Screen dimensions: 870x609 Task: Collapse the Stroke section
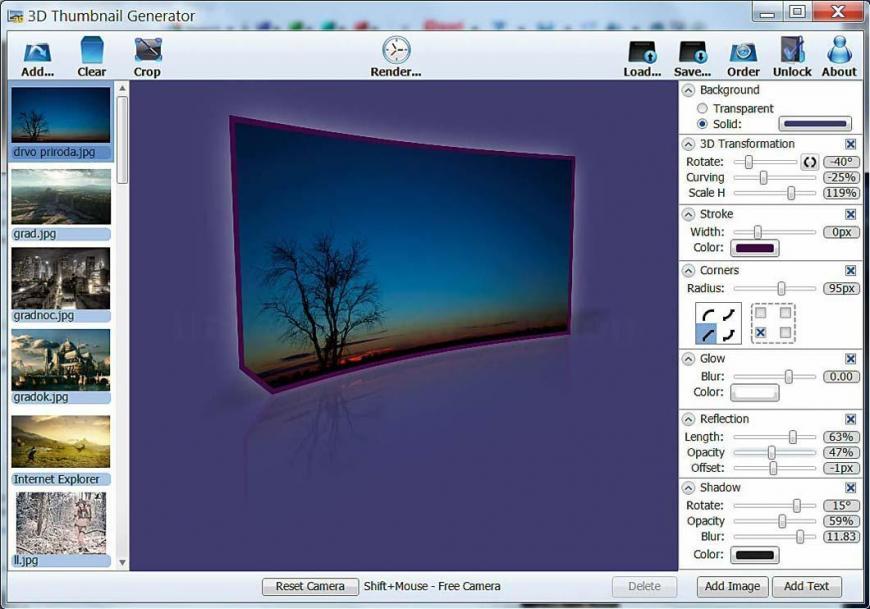pos(689,214)
